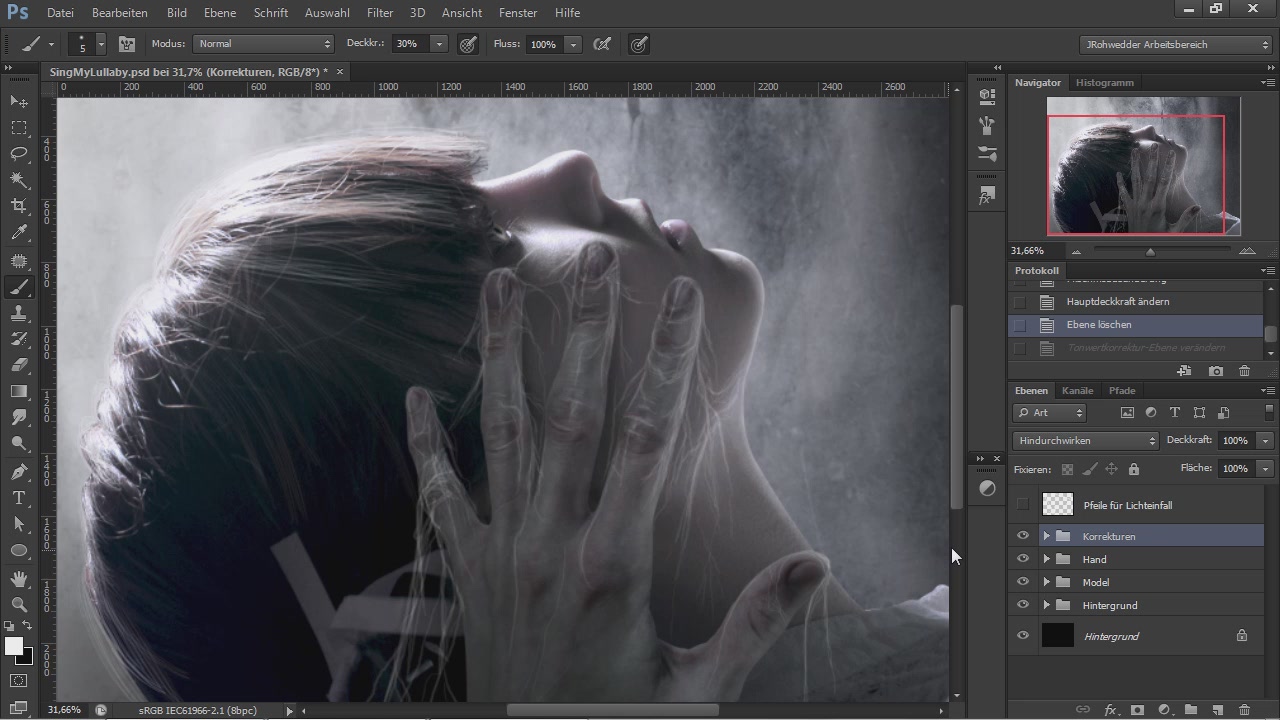
Task: Lock image pixels with brush icon
Action: pyautogui.click(x=1089, y=469)
